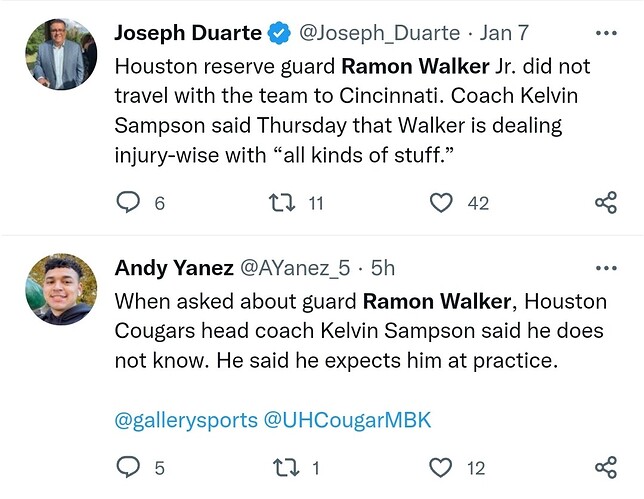
Task: Open Andy Yanez's profile picture
Action: click(x=62, y=289)
